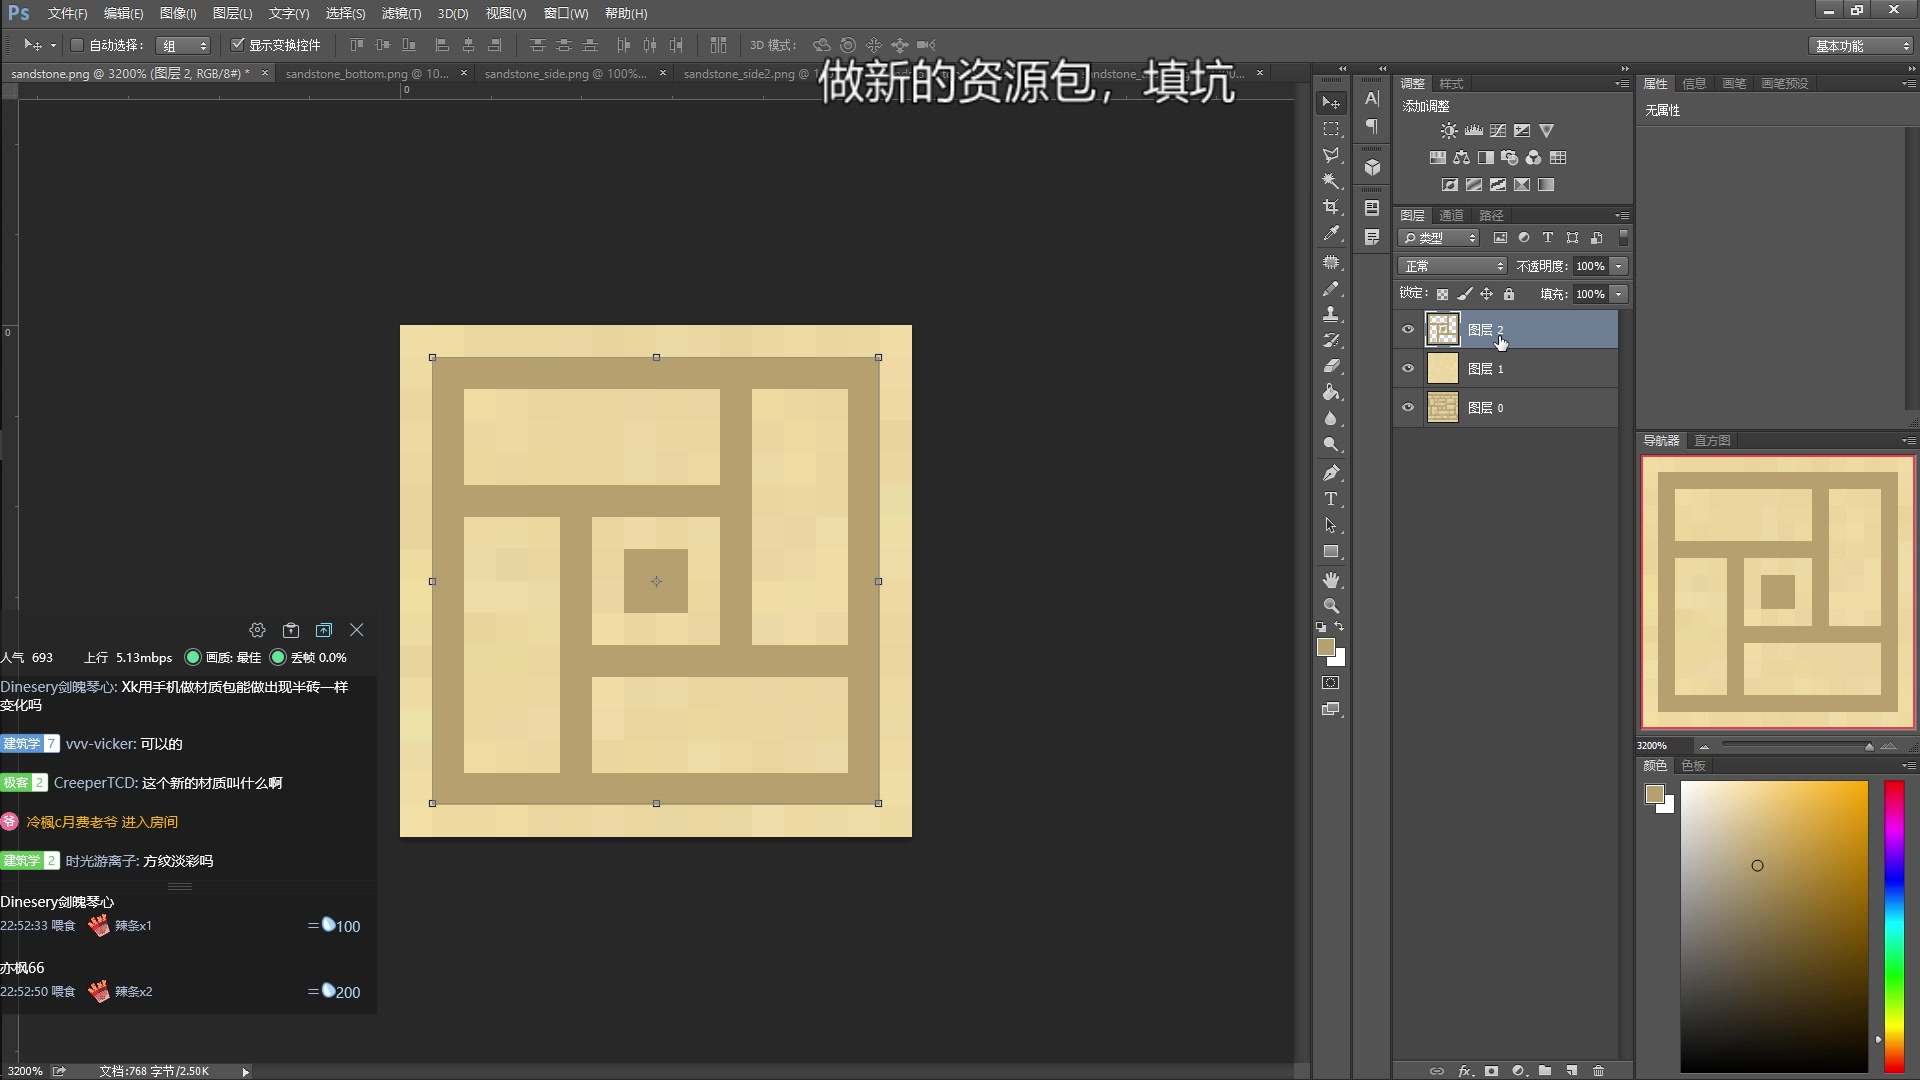1920x1080 pixels.
Task: Delete layer with trash icon
Action: tap(1599, 1070)
